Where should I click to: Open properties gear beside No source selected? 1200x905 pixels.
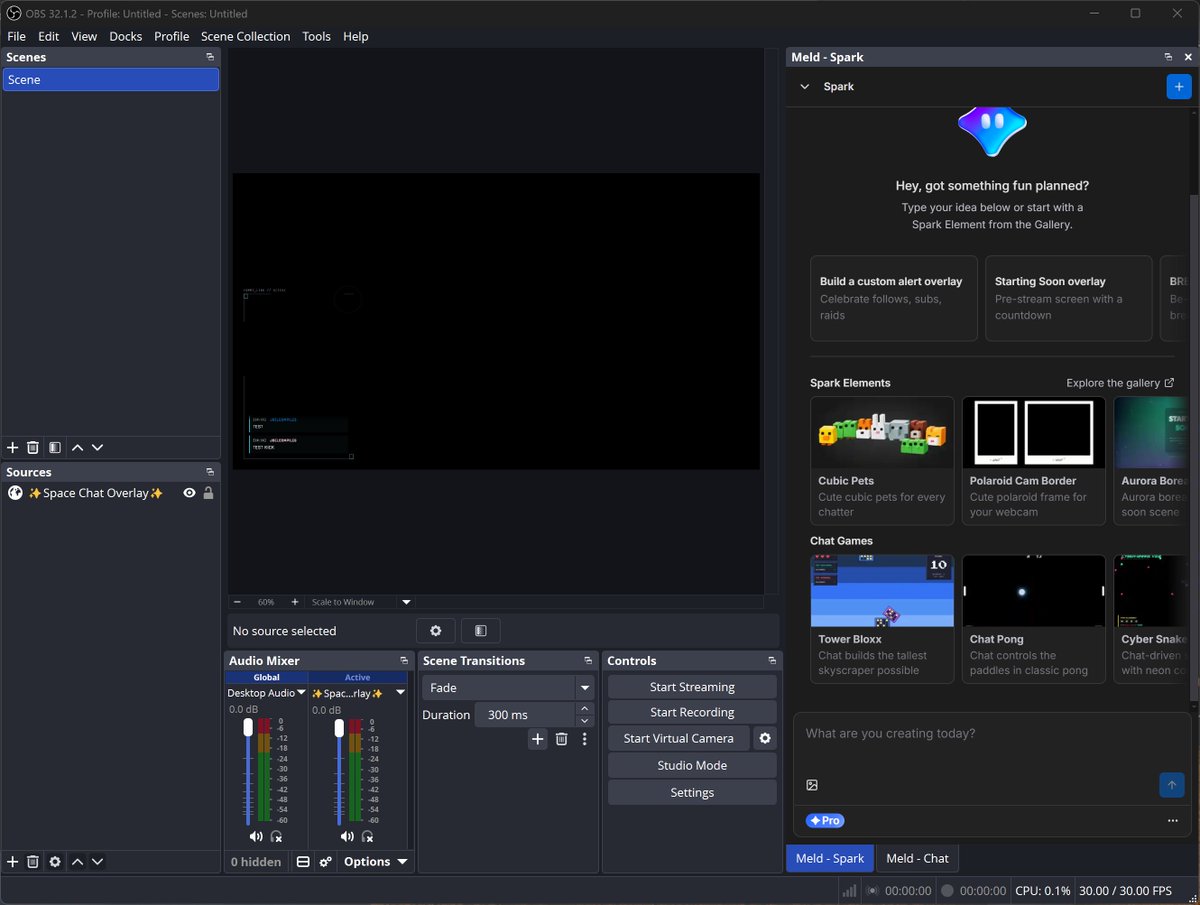click(436, 631)
